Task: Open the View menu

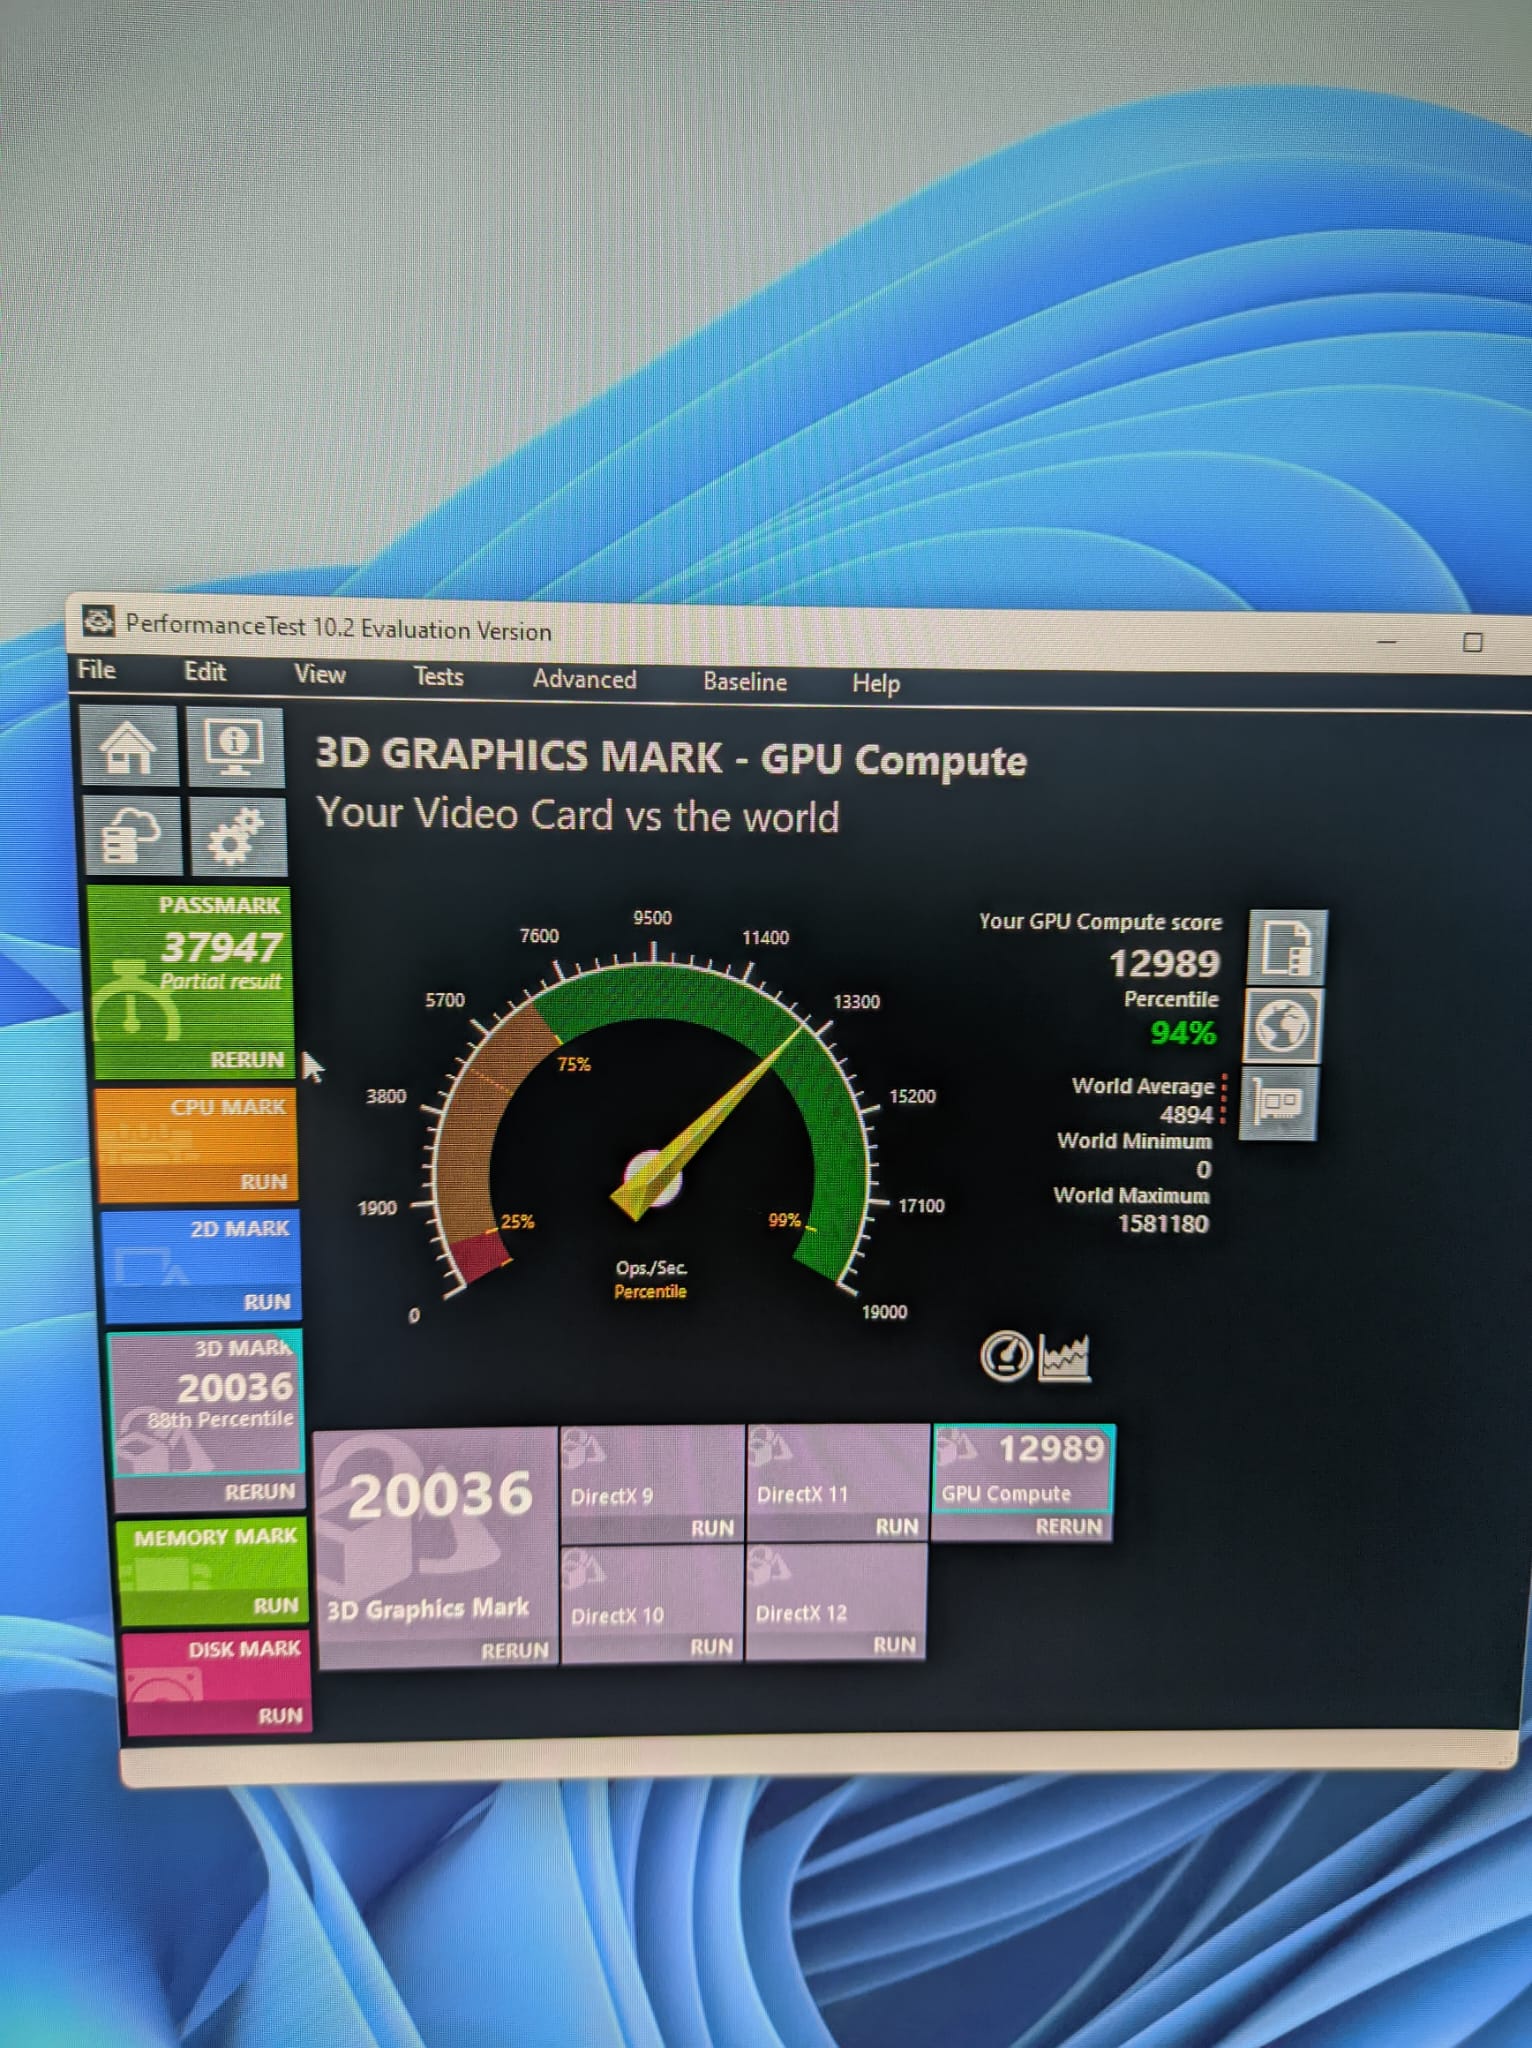Action: 320,674
